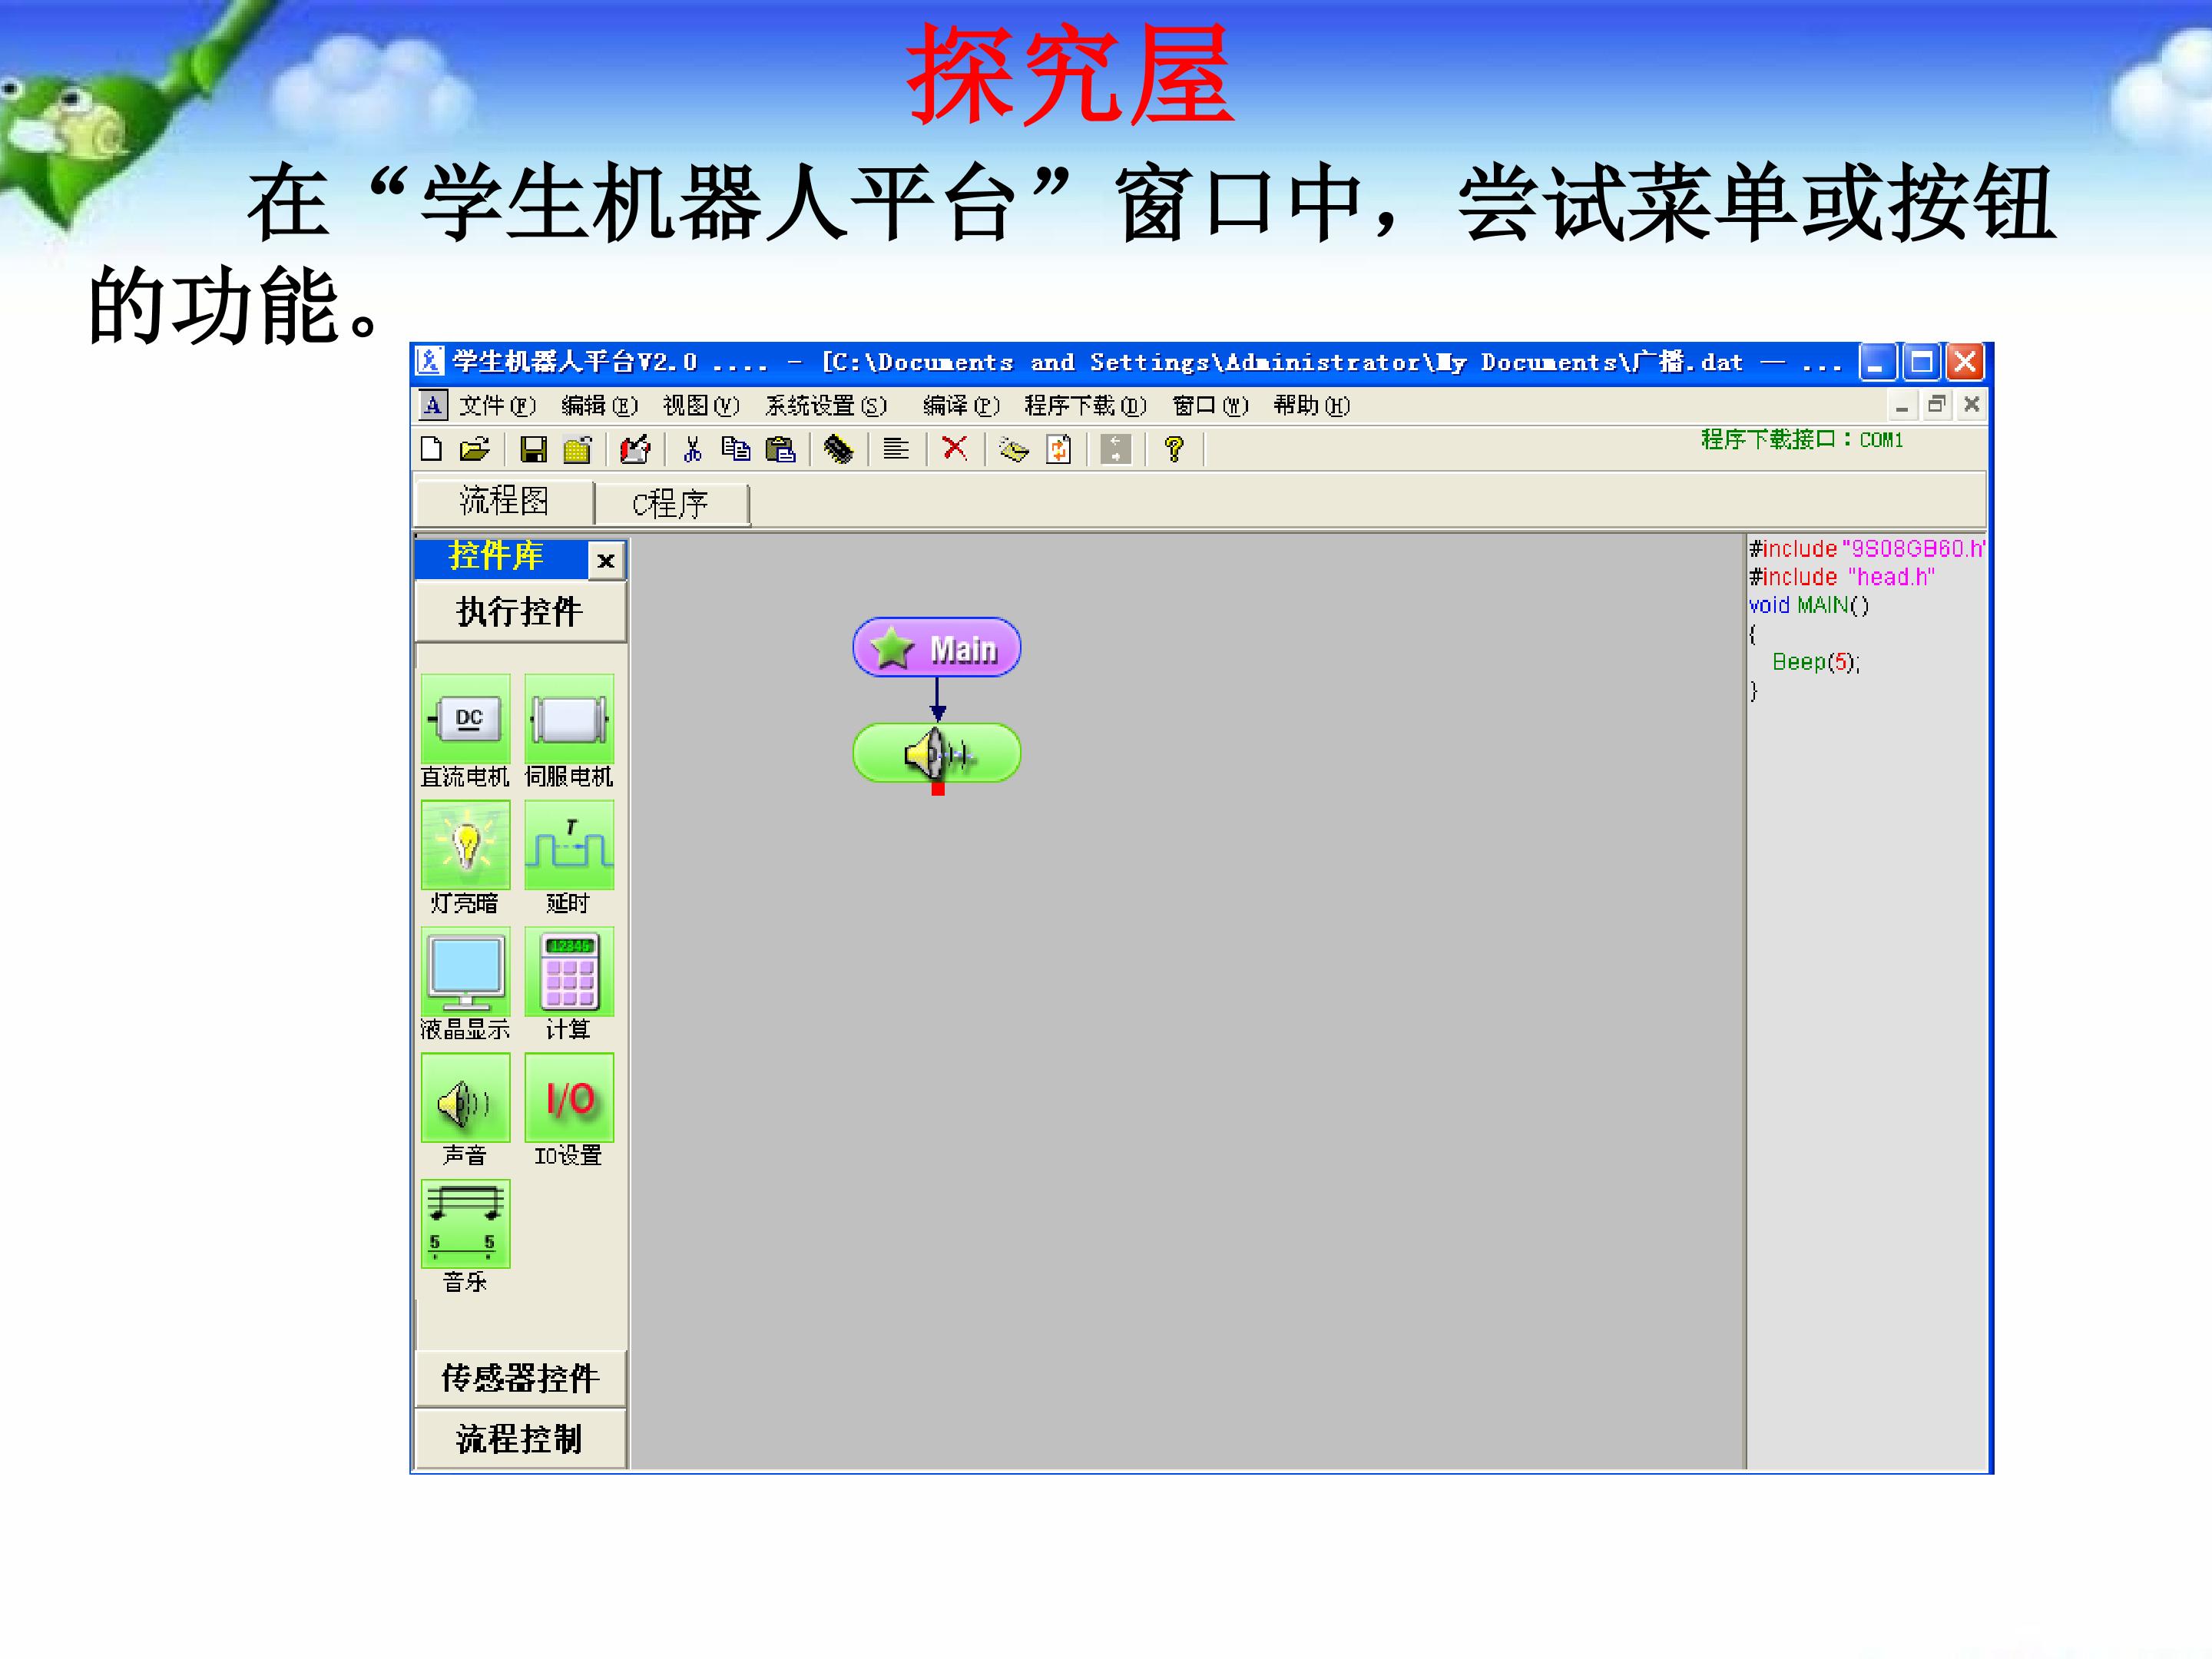Open the 系统设置(S) menu
2212x1659 pixels.
point(825,405)
